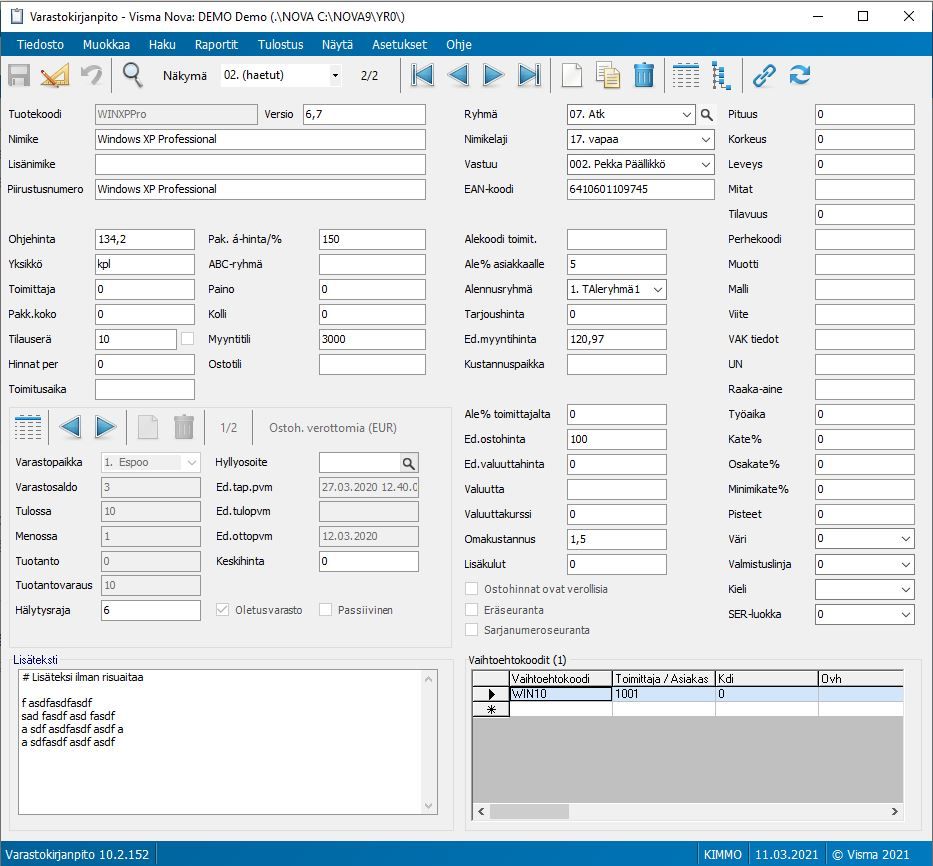
Task: Click the blue refresh arrows icon
Action: pyautogui.click(x=800, y=75)
